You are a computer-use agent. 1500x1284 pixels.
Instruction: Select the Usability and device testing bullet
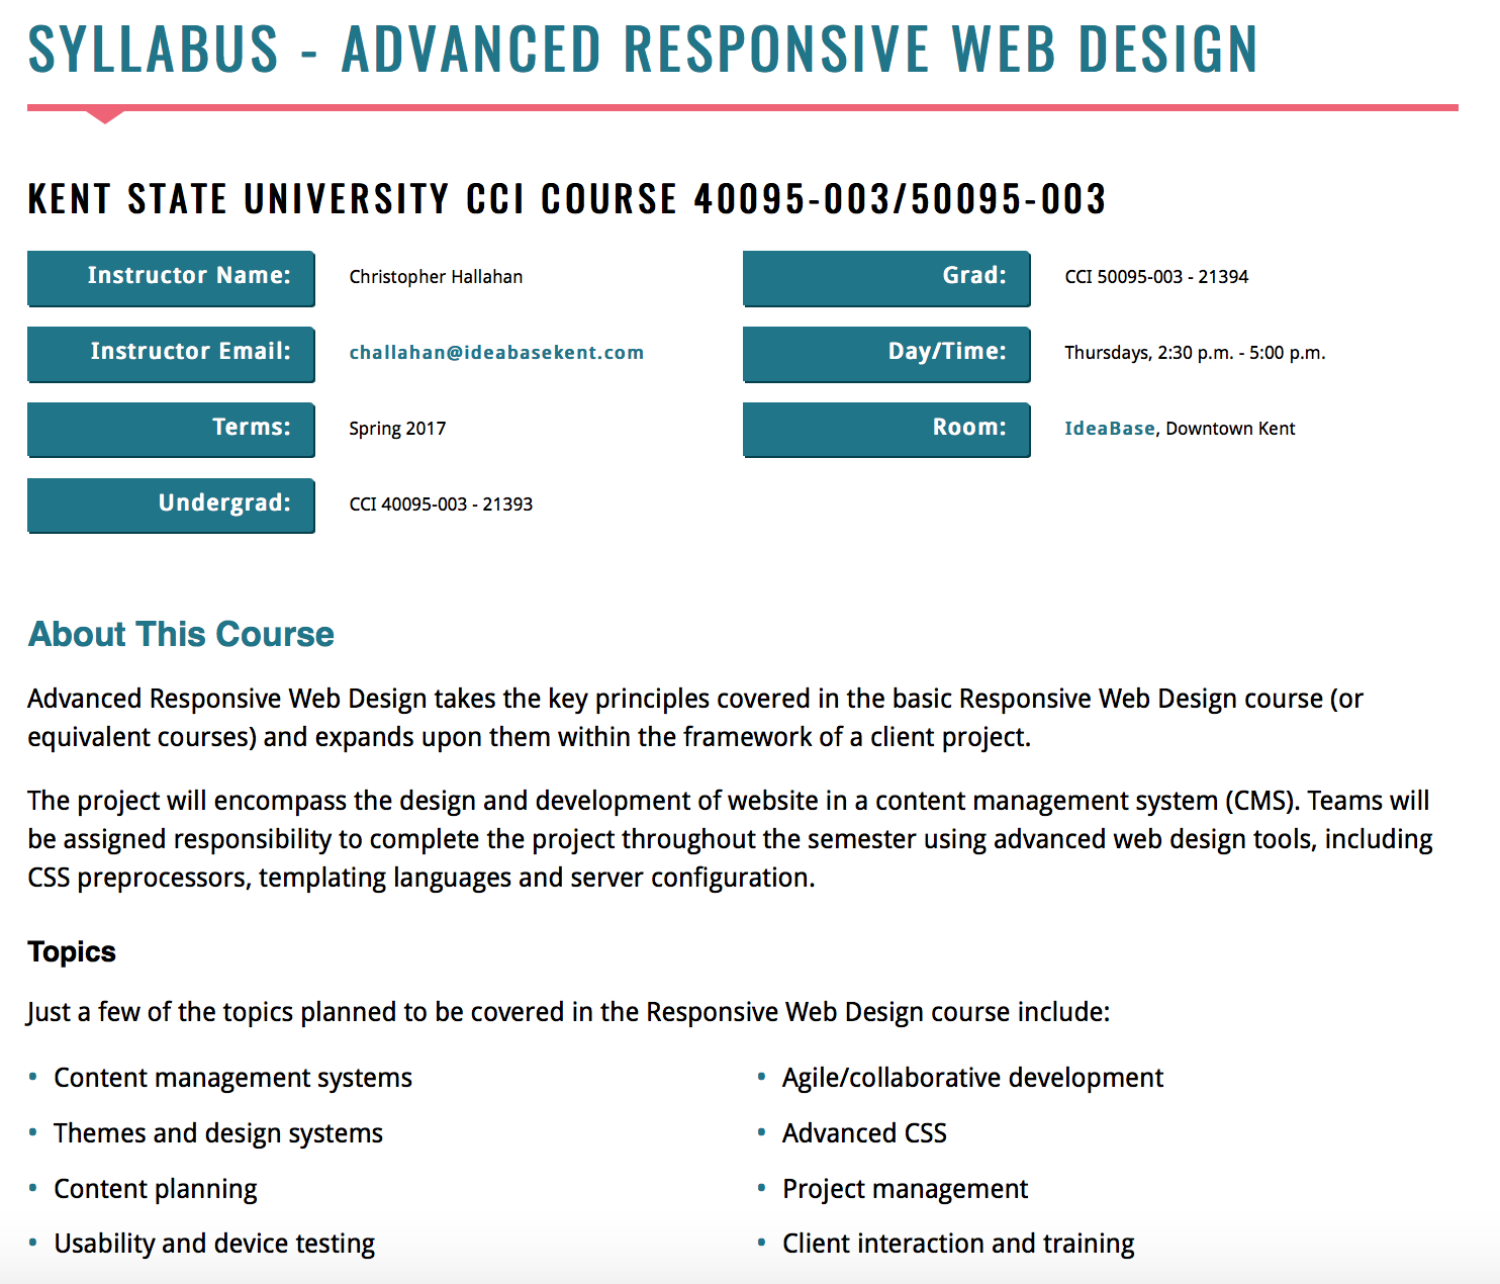point(214,1243)
